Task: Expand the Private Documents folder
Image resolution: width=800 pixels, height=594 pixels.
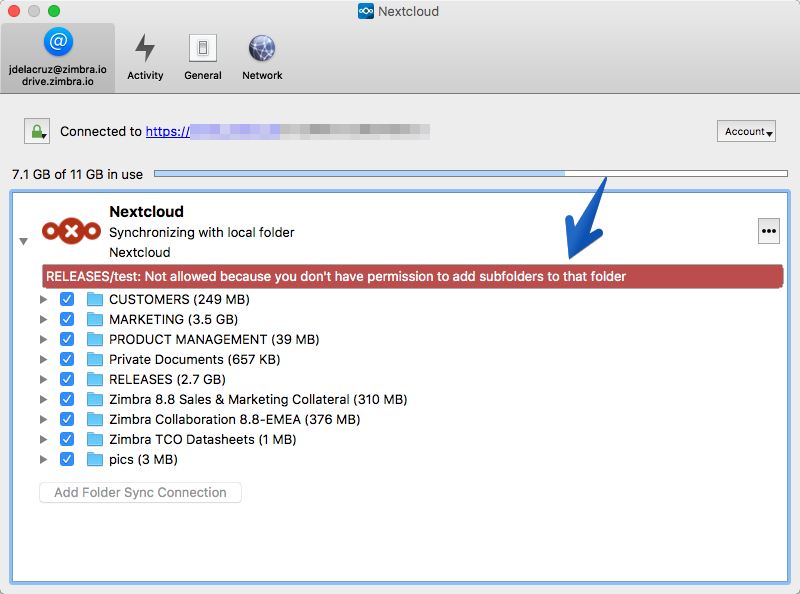Action: pyautogui.click(x=43, y=359)
